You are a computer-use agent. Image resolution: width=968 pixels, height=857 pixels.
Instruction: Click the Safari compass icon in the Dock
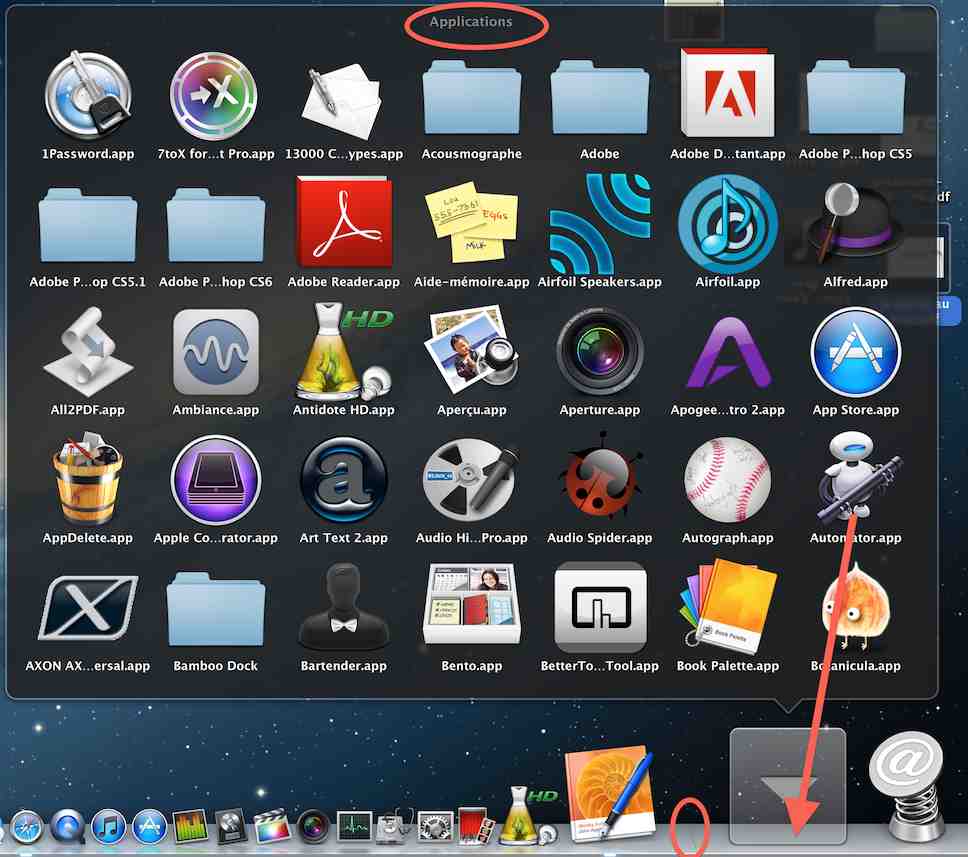click(x=27, y=827)
